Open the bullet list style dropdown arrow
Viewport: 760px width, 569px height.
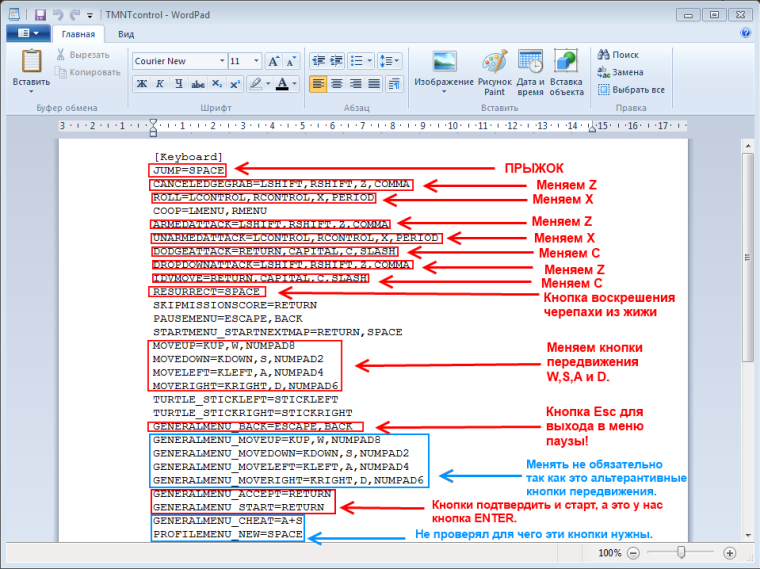coord(369,61)
